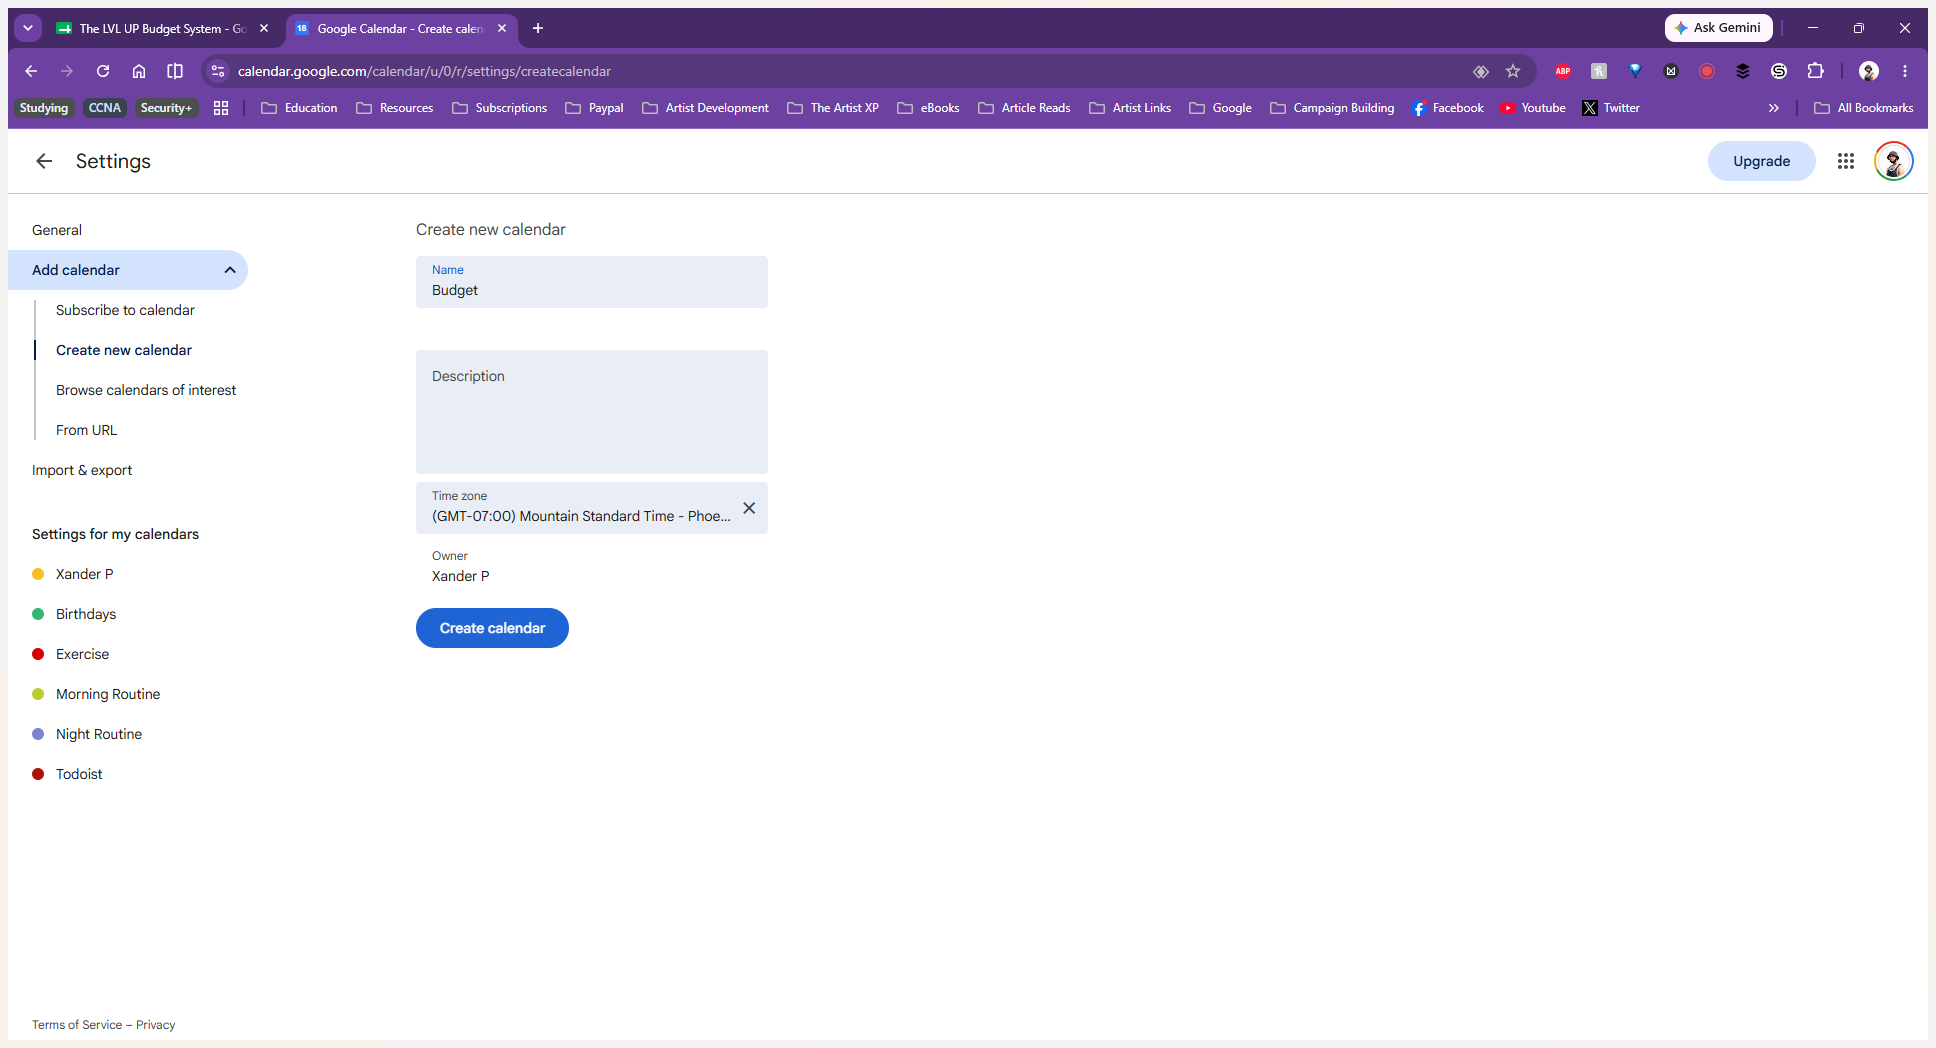Open the tab search dropdown
Image resolution: width=1936 pixels, height=1048 pixels.
(28, 28)
